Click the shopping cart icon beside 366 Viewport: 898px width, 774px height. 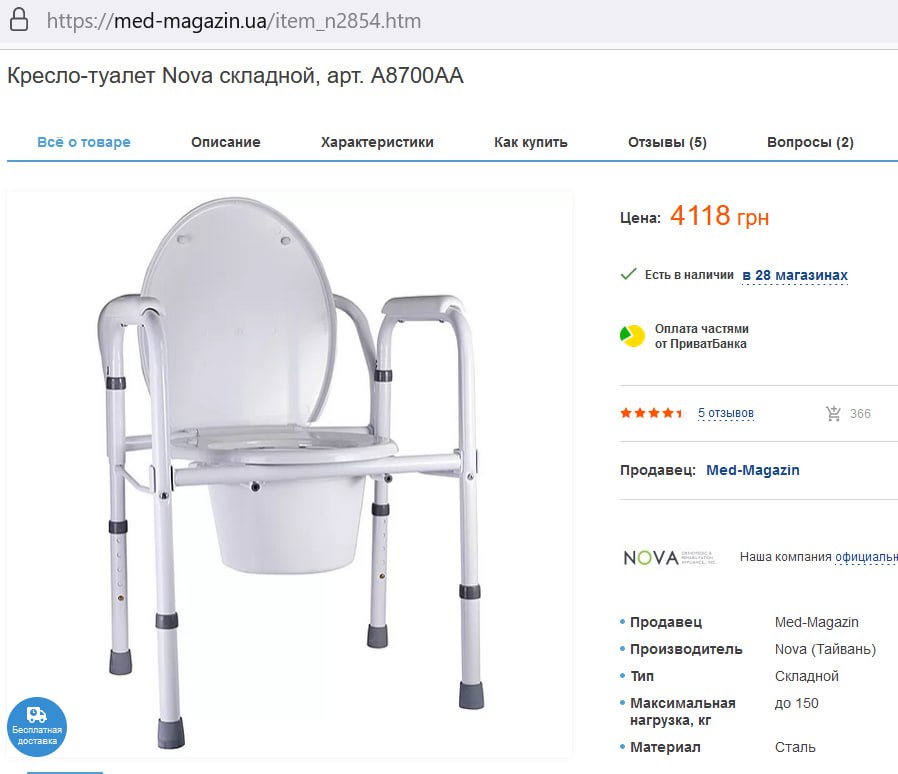click(x=833, y=413)
